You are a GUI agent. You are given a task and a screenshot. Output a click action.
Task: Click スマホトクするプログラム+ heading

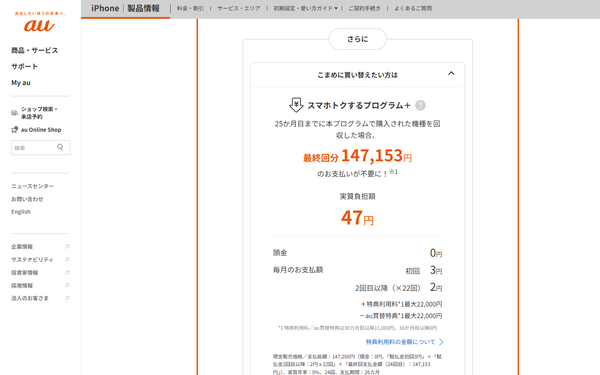359,105
